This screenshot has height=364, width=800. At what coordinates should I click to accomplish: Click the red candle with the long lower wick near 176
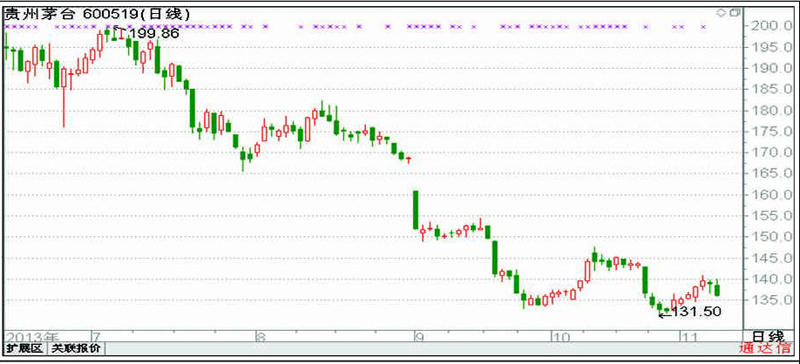(64, 97)
